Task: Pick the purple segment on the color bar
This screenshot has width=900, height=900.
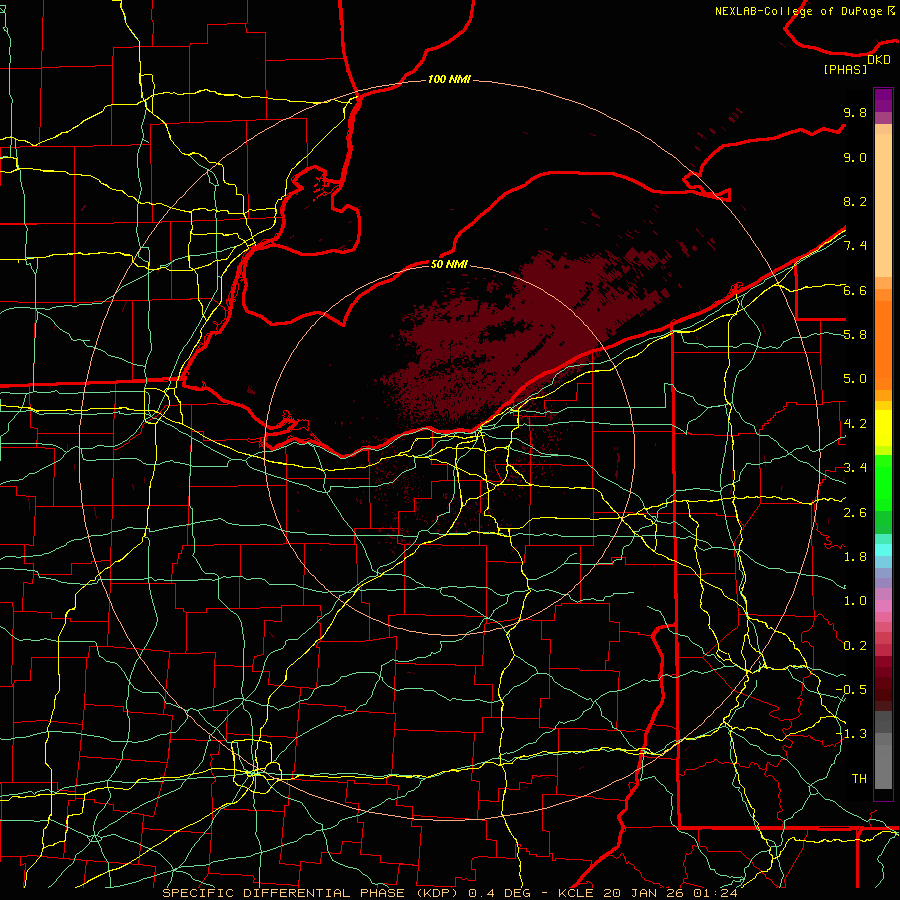Action: (x=883, y=100)
